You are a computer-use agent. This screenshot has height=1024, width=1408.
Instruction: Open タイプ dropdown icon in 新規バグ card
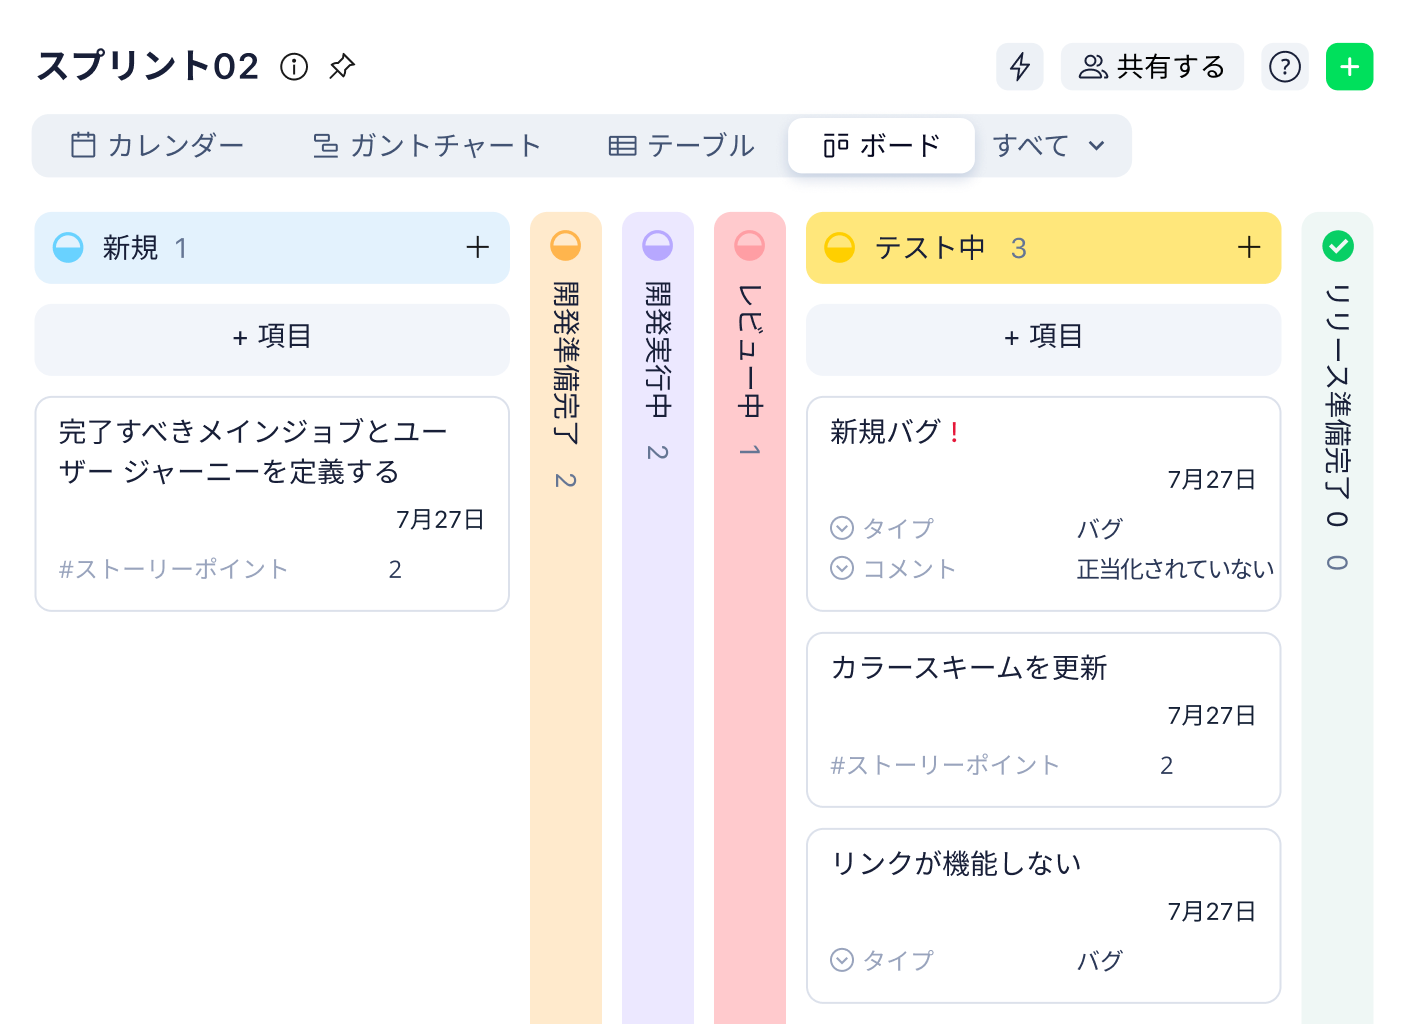coord(842,528)
